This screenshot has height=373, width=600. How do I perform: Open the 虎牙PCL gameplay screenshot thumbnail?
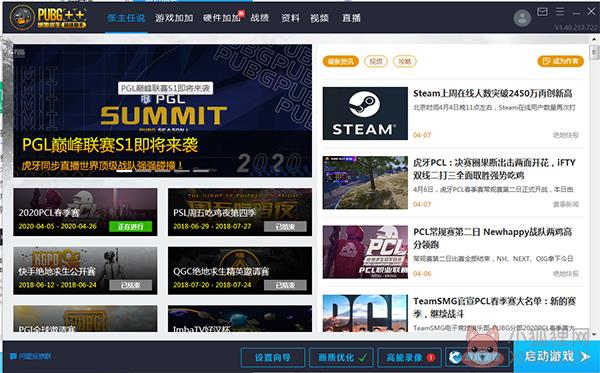[x=365, y=182]
